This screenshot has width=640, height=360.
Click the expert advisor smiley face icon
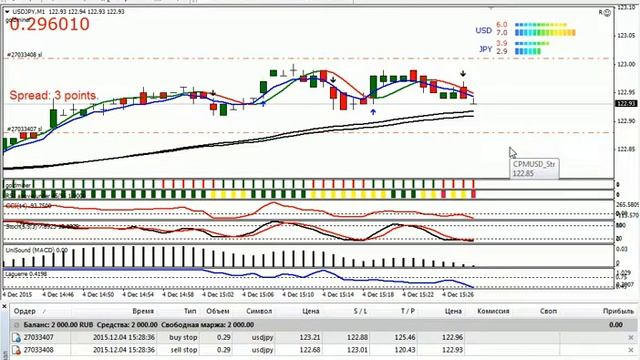(607, 13)
